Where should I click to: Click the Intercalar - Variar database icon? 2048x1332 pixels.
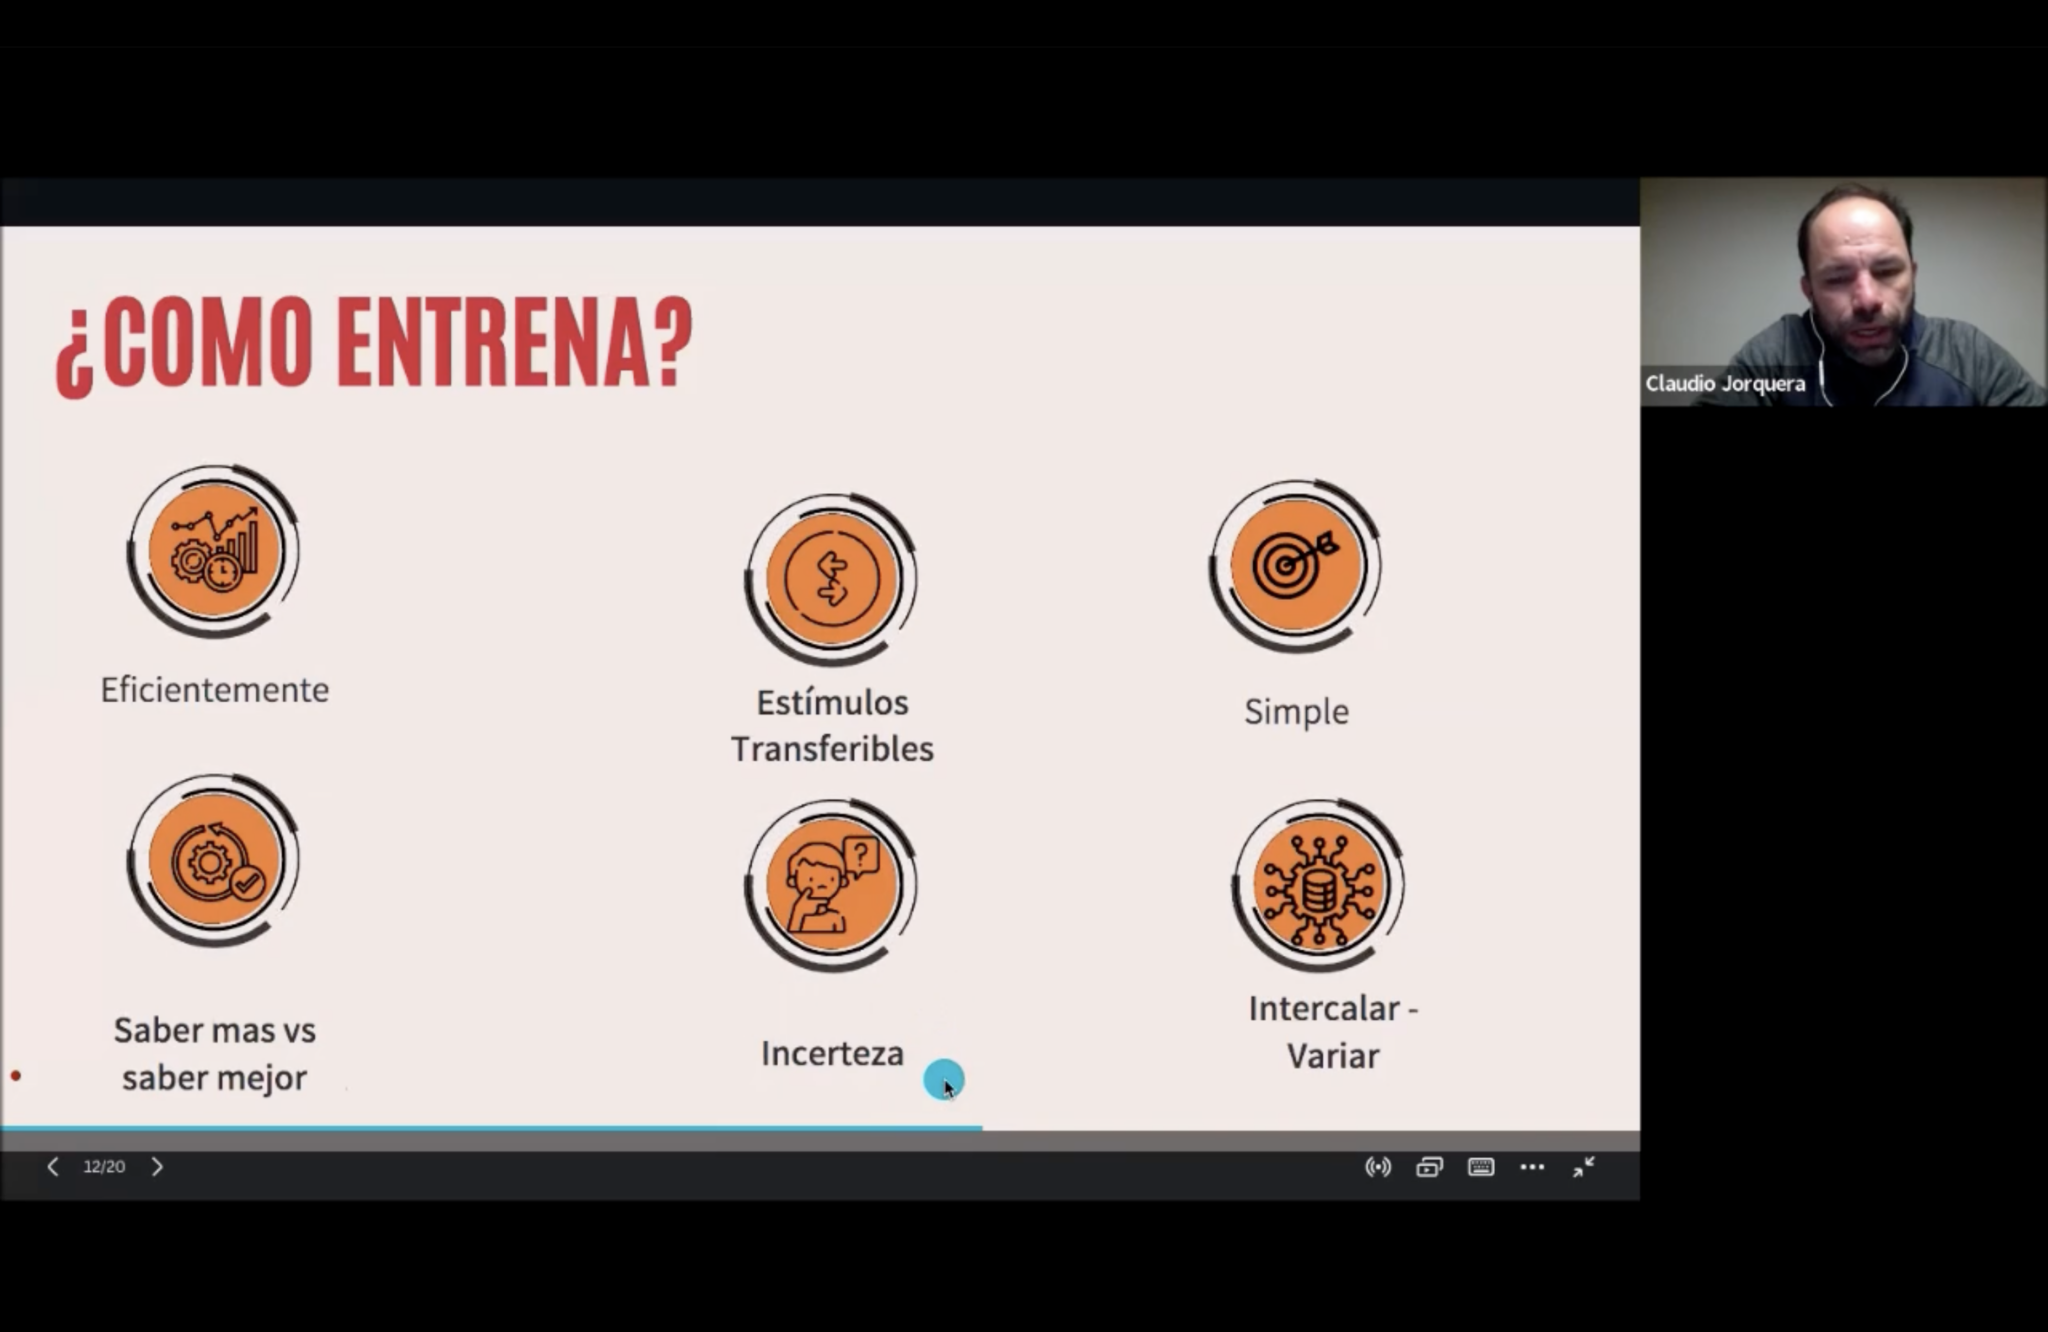pyautogui.click(x=1319, y=885)
